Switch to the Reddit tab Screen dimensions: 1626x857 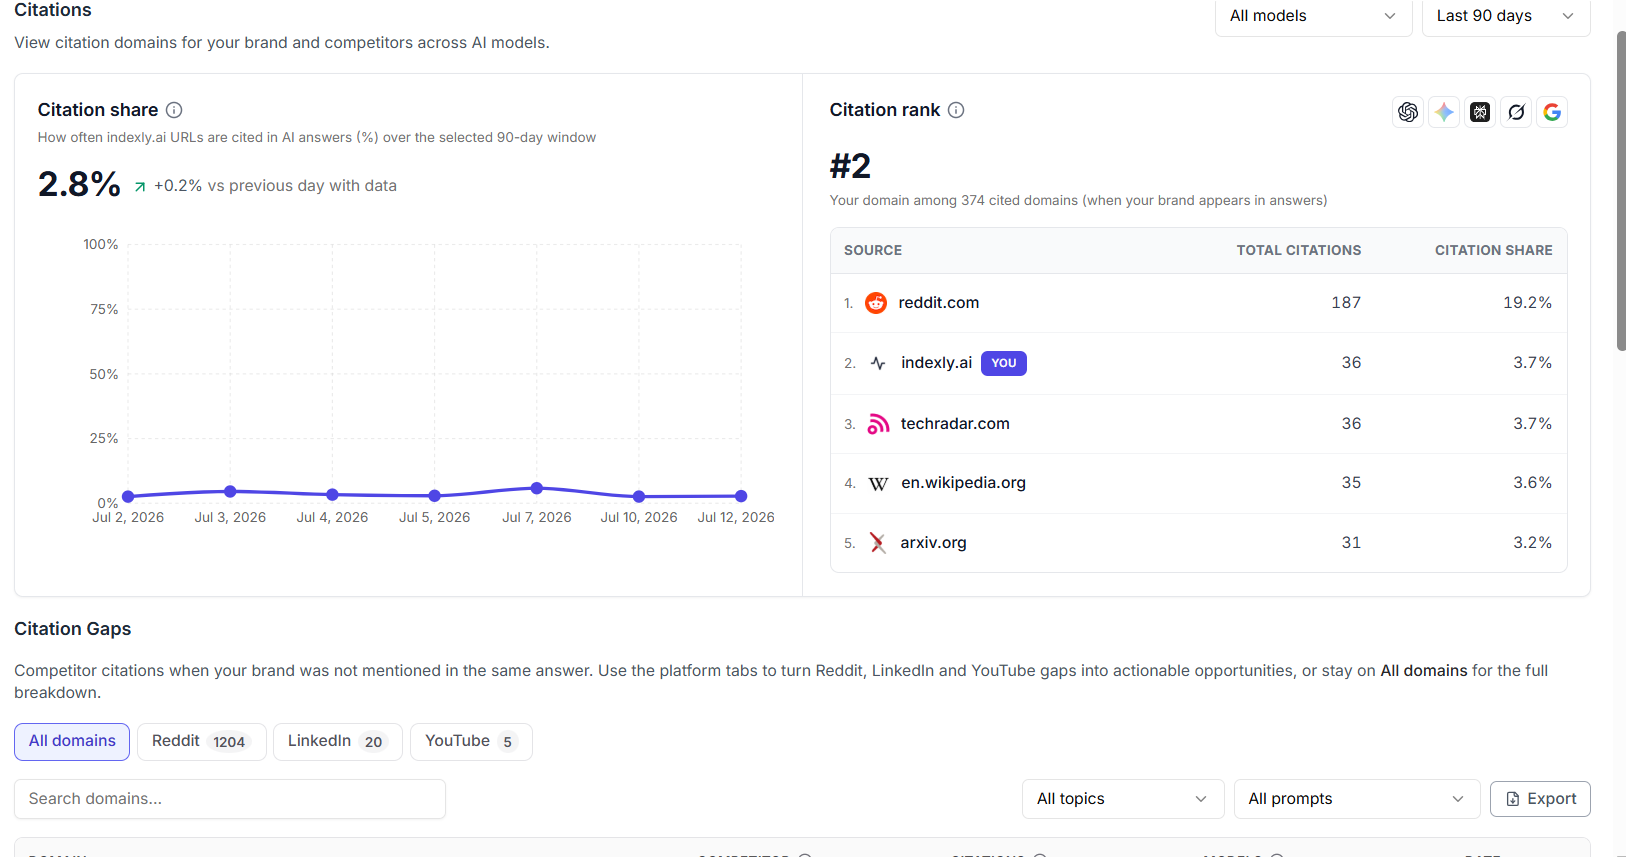pyautogui.click(x=201, y=741)
